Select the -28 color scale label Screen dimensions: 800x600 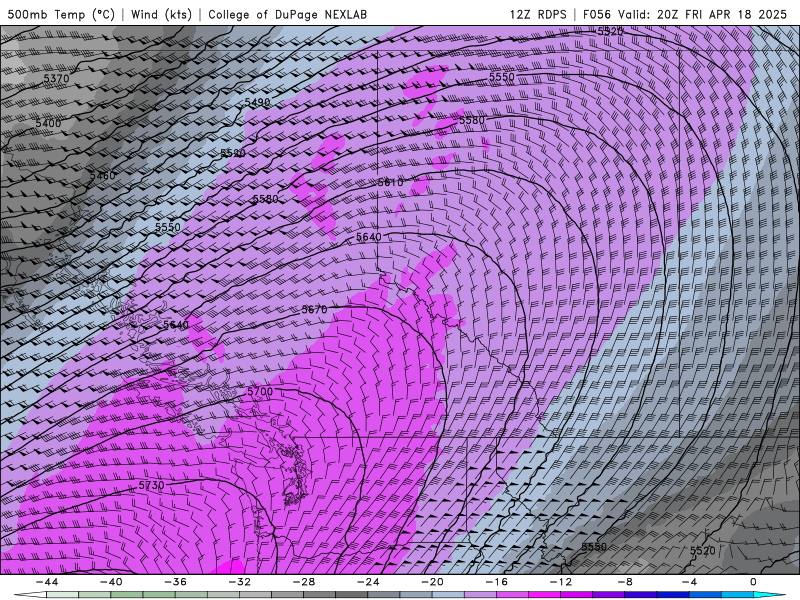point(304,582)
